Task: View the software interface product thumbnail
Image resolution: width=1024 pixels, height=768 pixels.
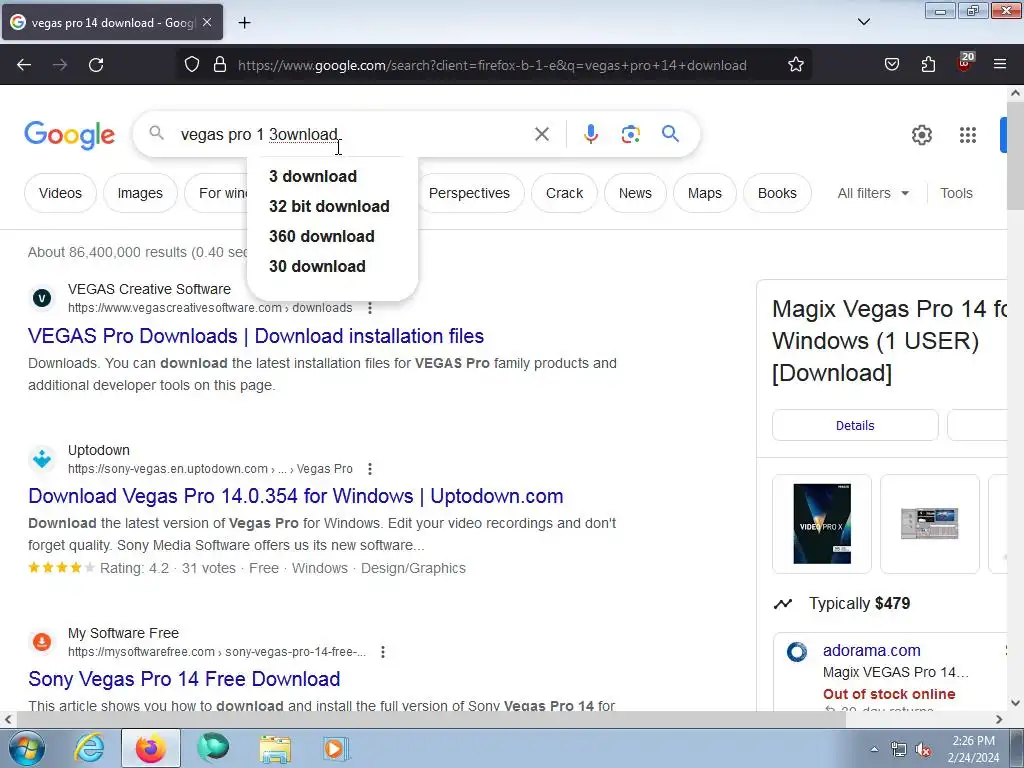Action: pos(930,524)
